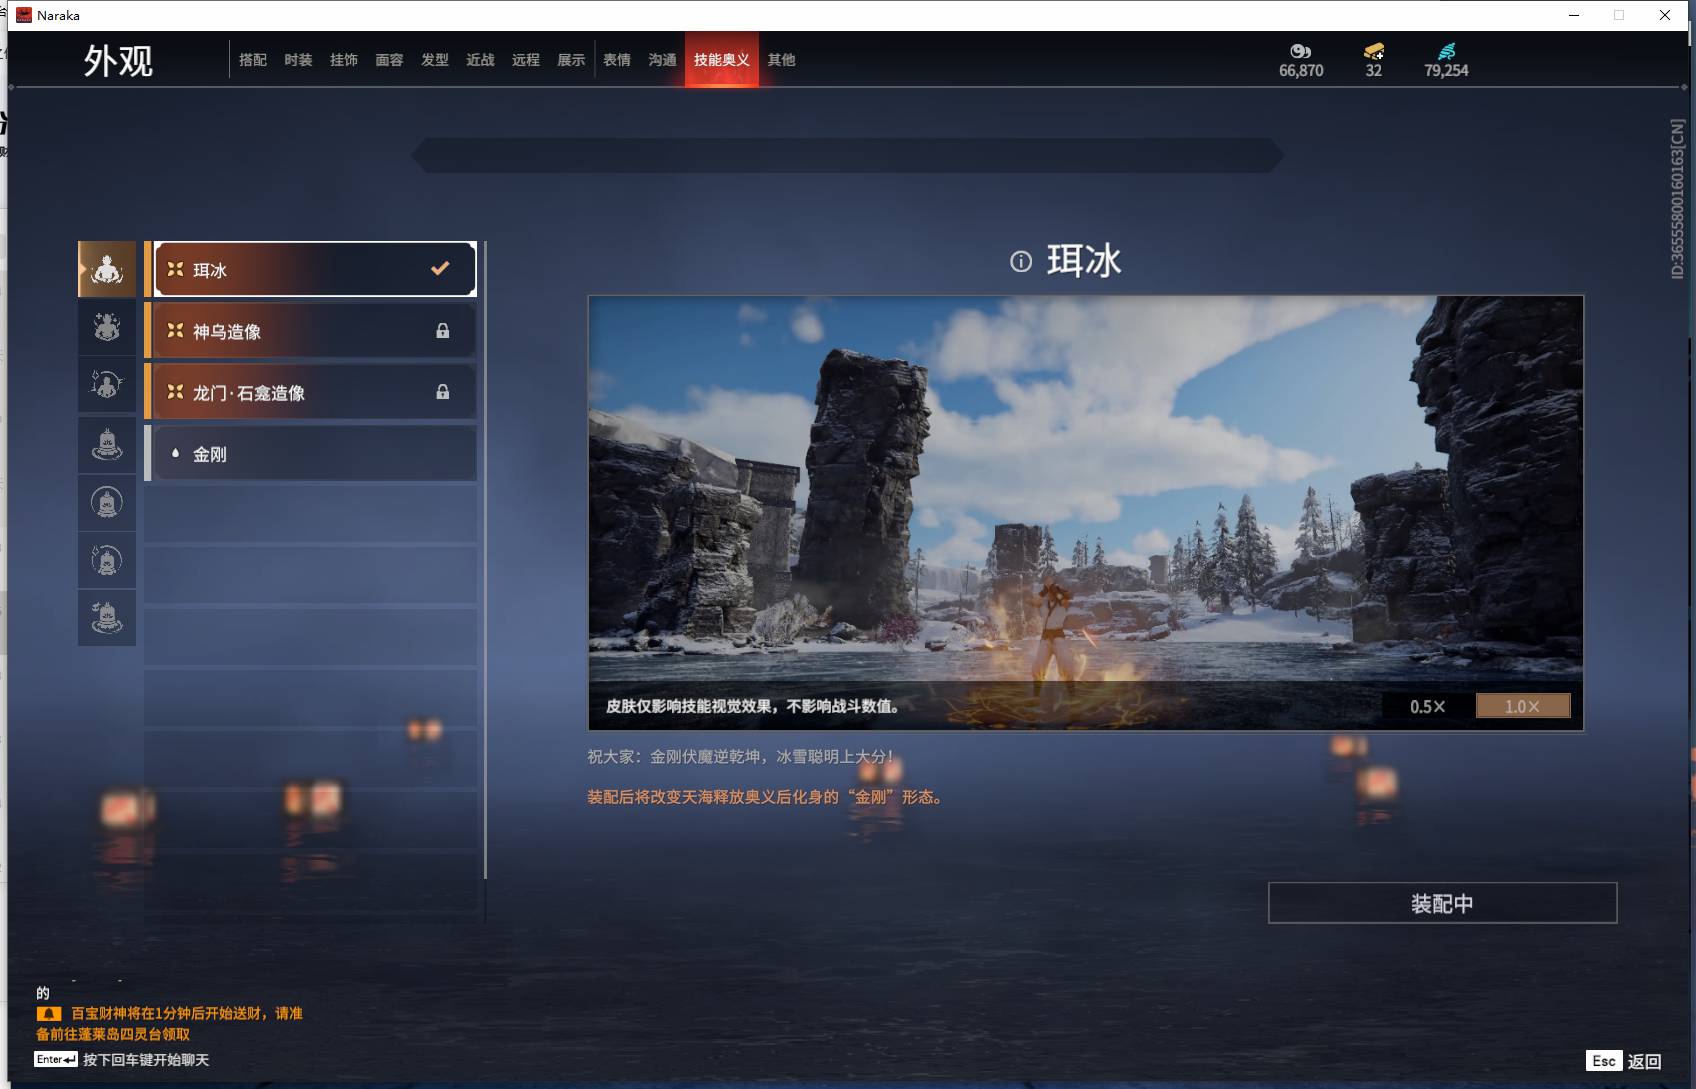Set preview speed to 1.0×
The width and height of the screenshot is (1696, 1089).
1523,706
